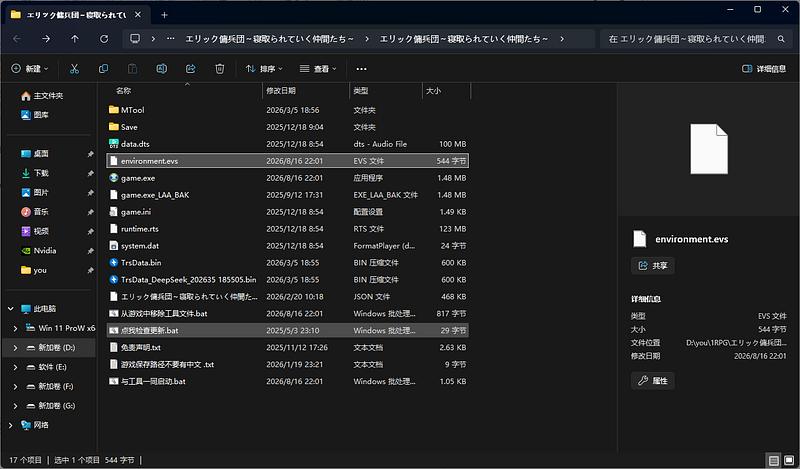Click the PC monitor icon in address bar
The image size is (800, 469).
pos(135,39)
